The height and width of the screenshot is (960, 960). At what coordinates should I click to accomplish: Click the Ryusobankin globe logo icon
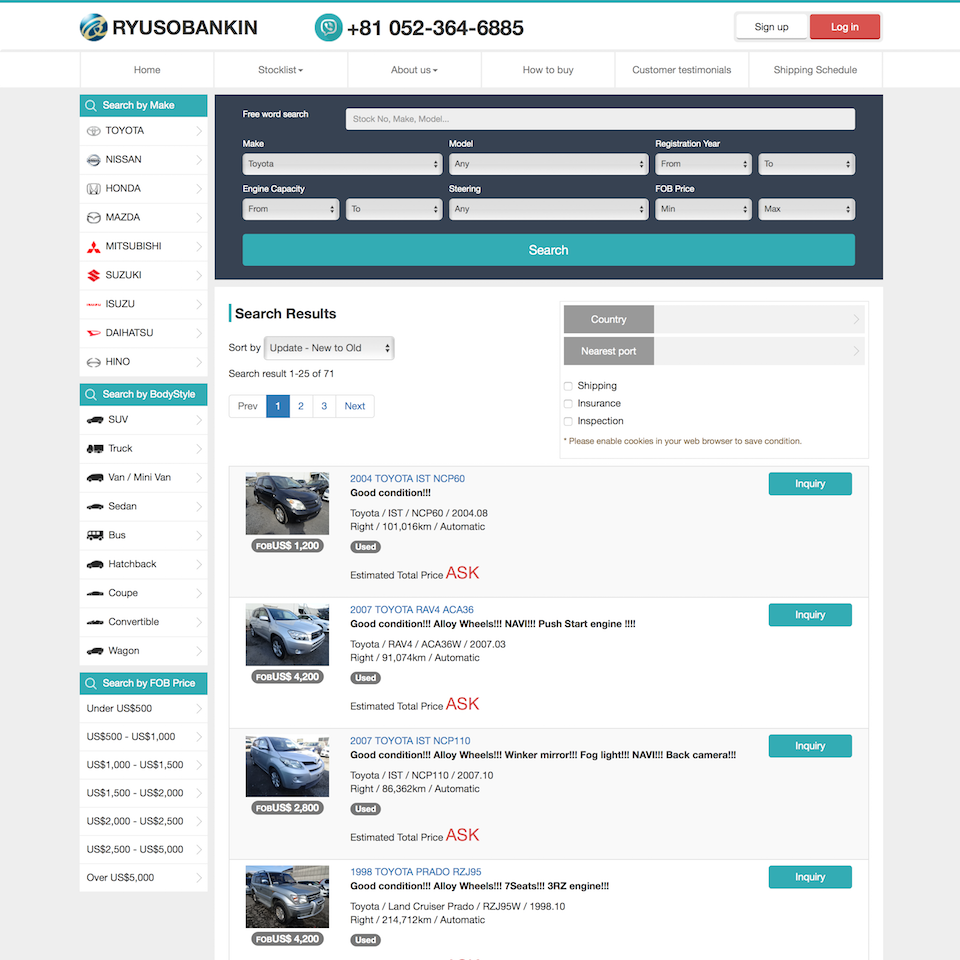click(x=94, y=28)
